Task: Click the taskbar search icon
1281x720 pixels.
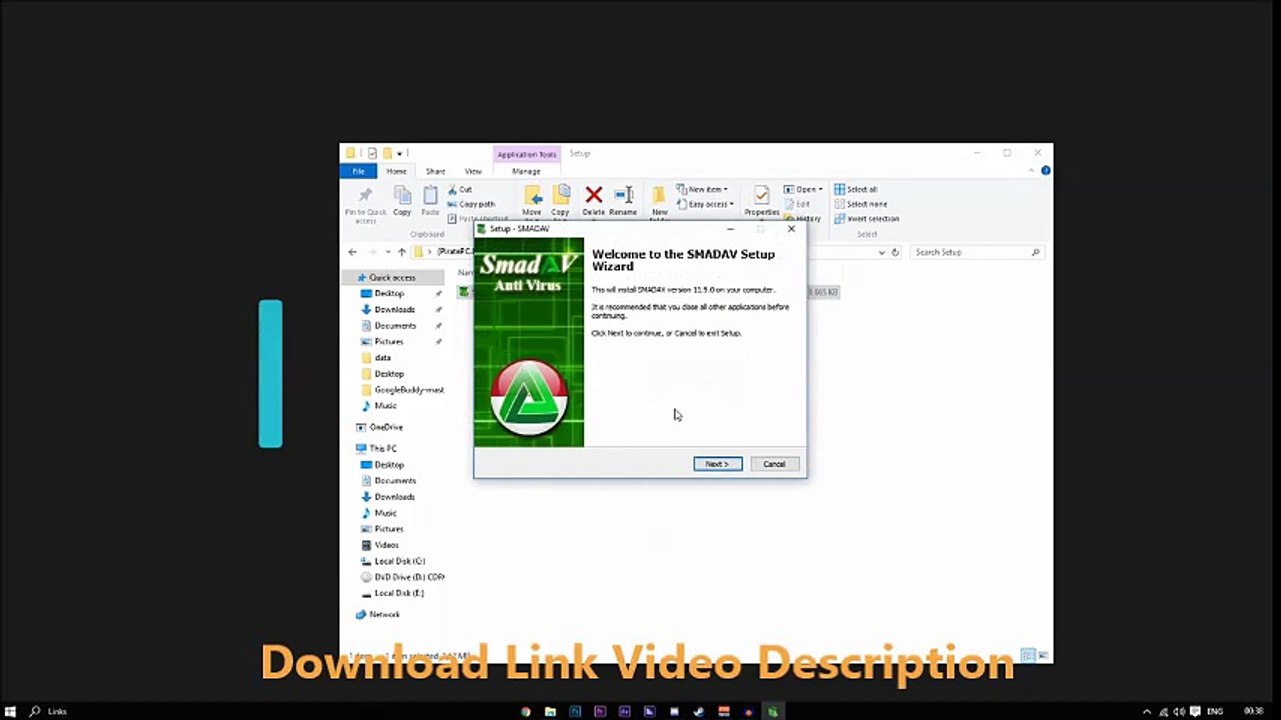Action: pos(35,711)
